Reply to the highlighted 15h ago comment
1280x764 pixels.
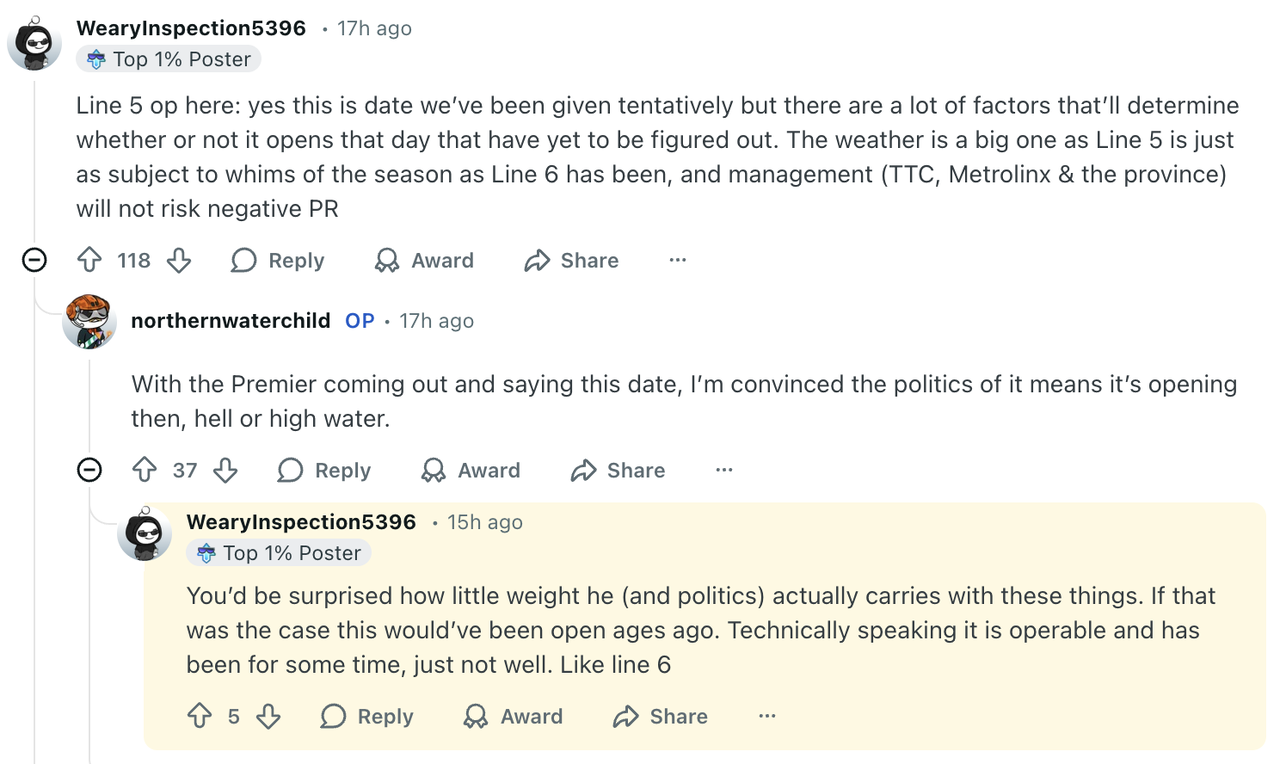coord(367,717)
